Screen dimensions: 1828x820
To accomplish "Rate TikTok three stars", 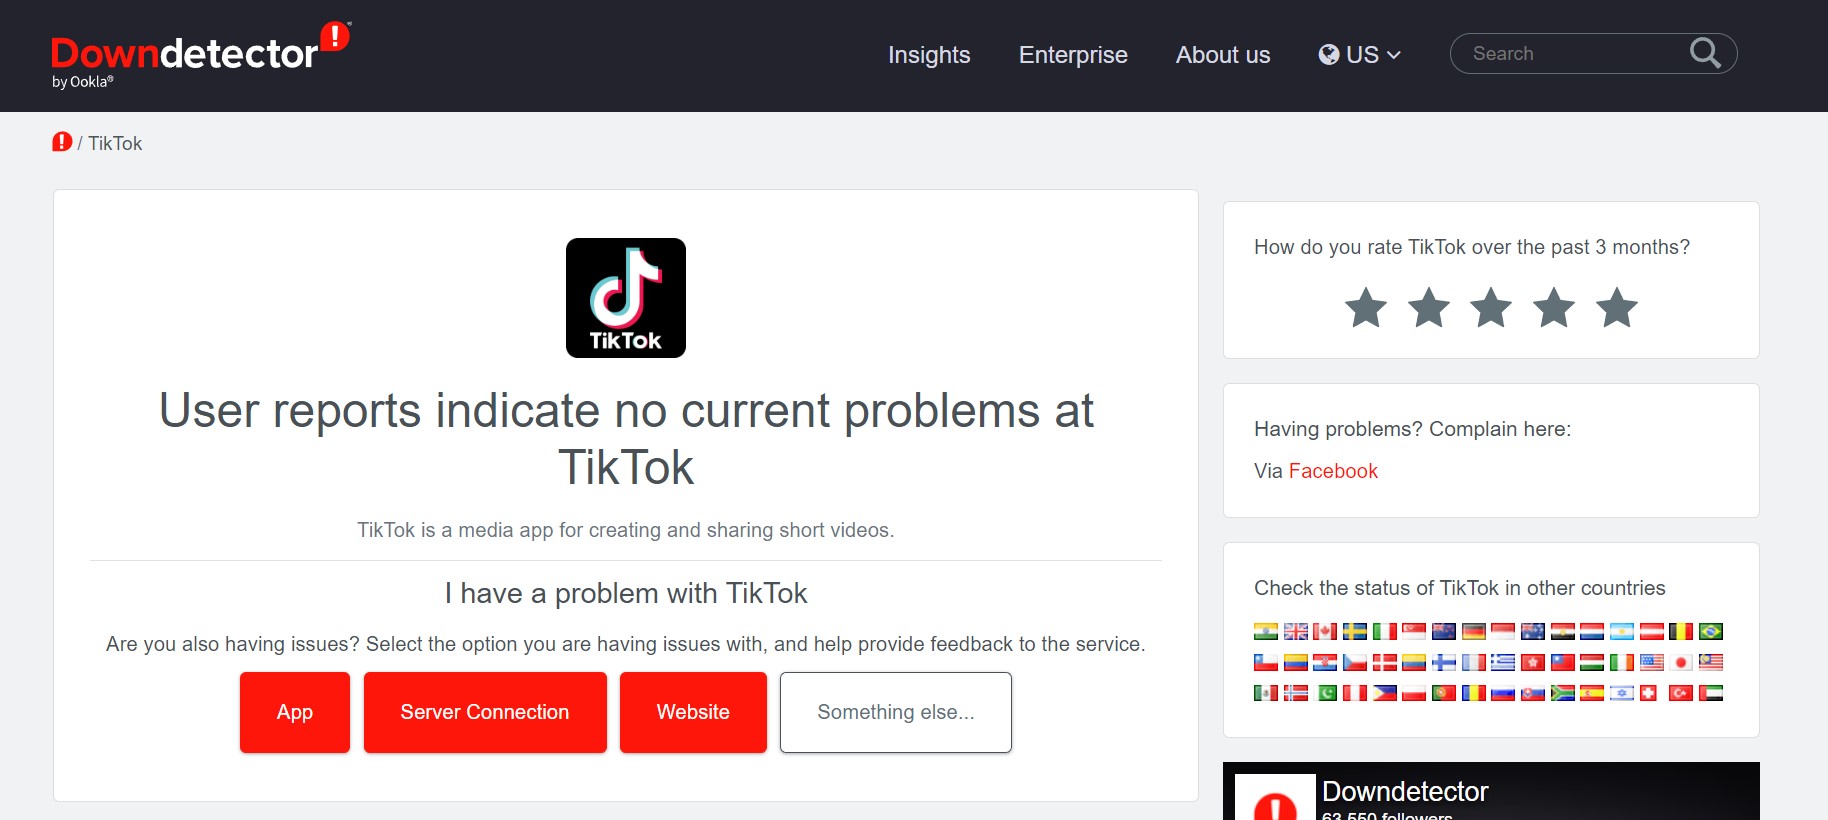I will [x=1491, y=308].
